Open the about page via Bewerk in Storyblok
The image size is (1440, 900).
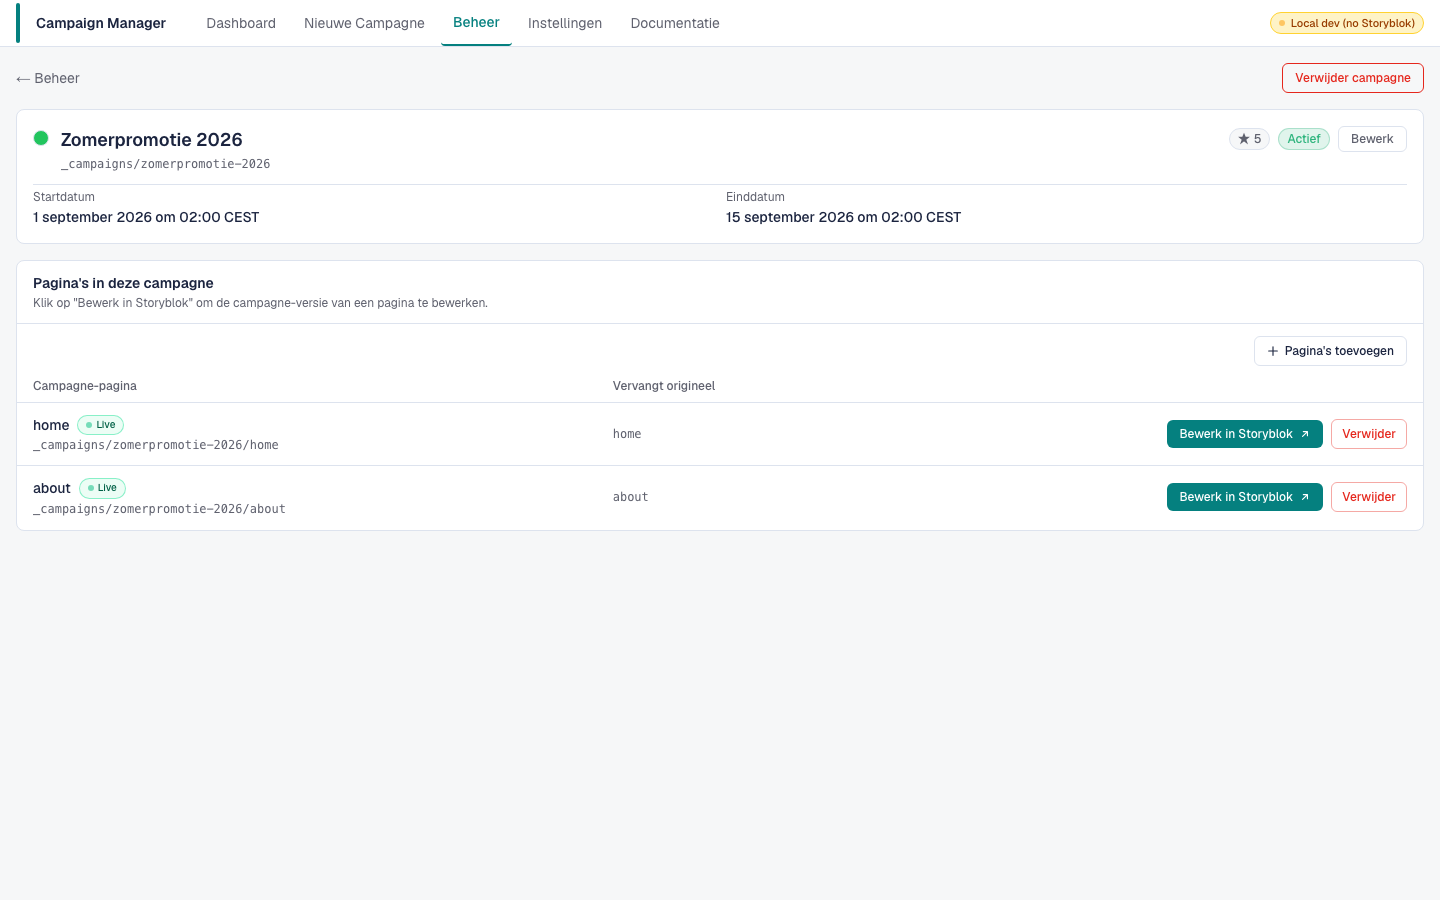1244,497
